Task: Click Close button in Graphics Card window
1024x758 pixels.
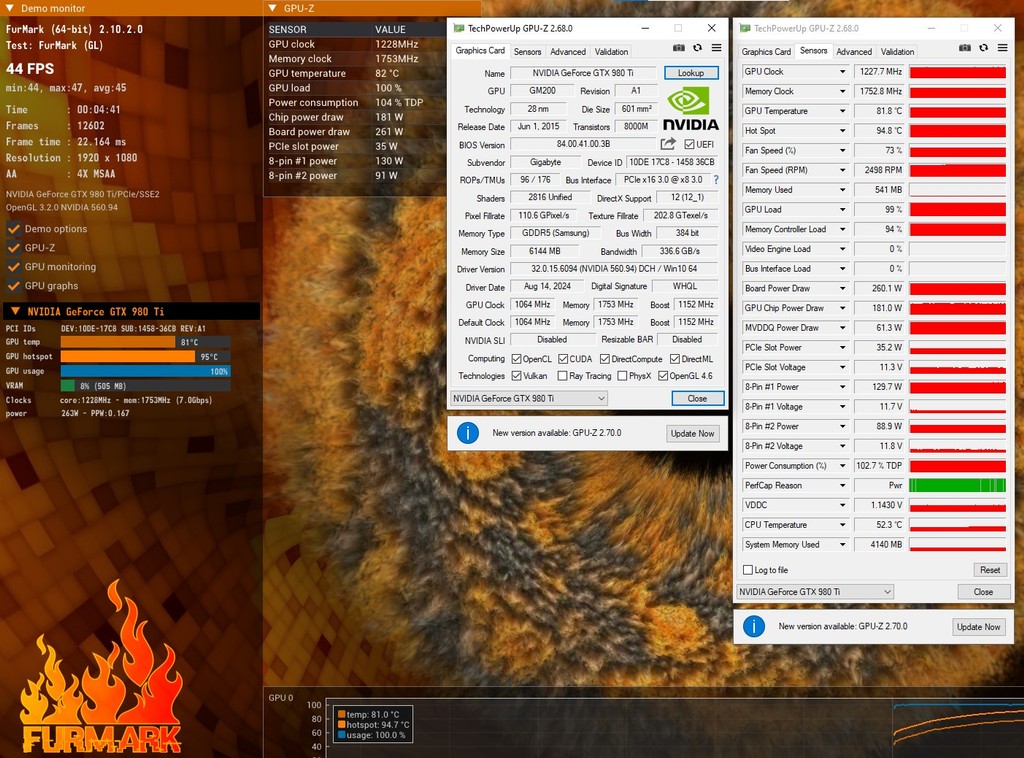Action: 697,398
